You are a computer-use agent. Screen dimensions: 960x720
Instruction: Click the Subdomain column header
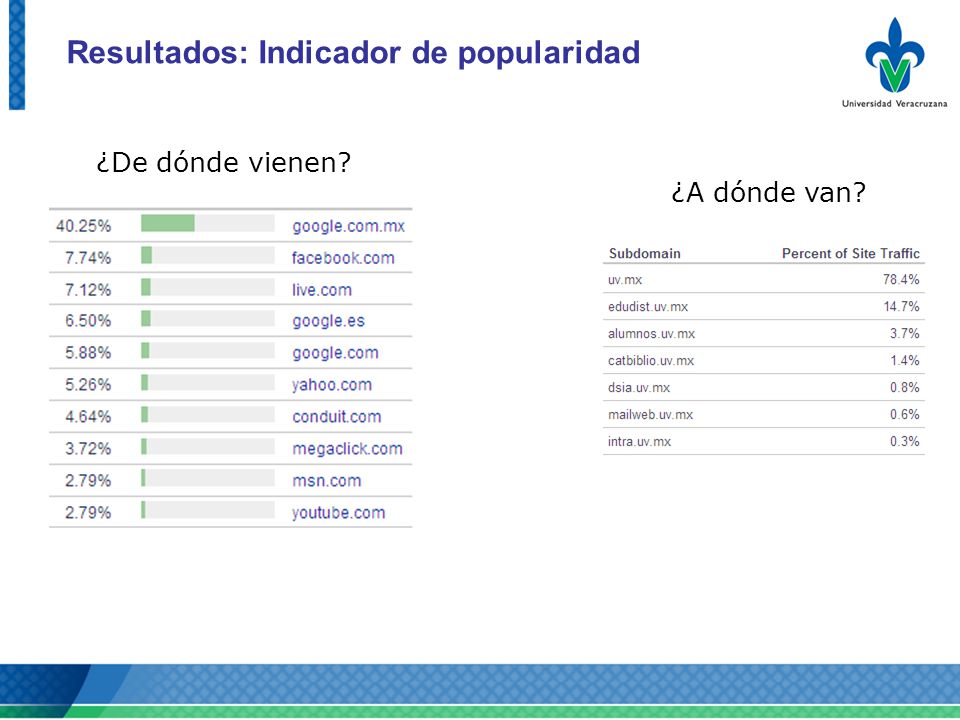[x=645, y=253]
